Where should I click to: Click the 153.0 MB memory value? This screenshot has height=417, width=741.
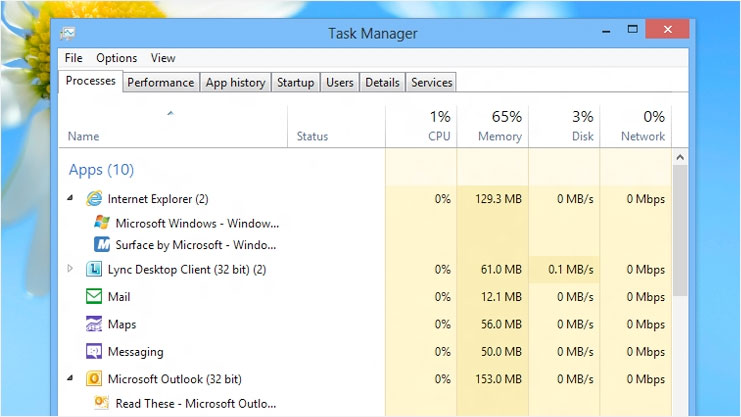click(x=498, y=379)
